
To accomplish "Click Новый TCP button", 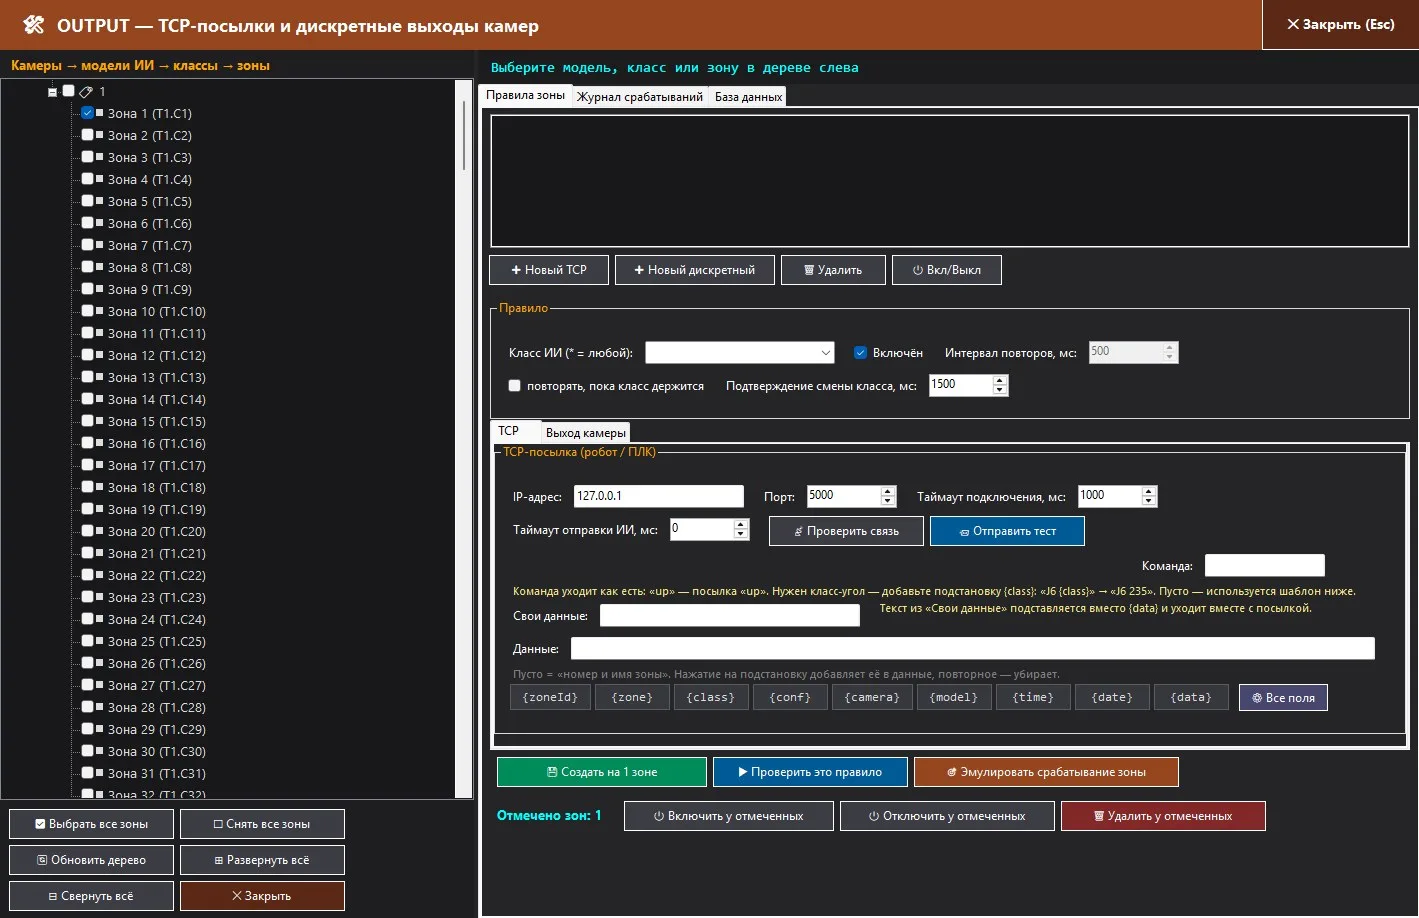I will [549, 270].
